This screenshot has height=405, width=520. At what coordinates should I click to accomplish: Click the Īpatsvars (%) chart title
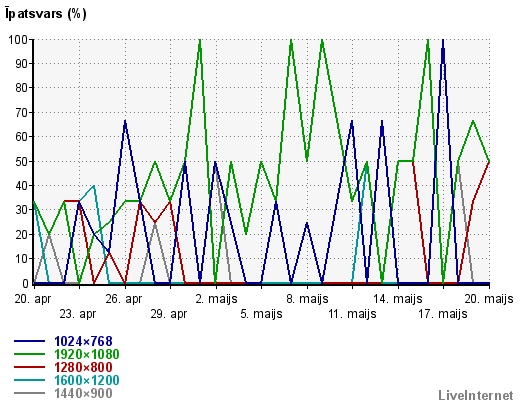tap(46, 14)
